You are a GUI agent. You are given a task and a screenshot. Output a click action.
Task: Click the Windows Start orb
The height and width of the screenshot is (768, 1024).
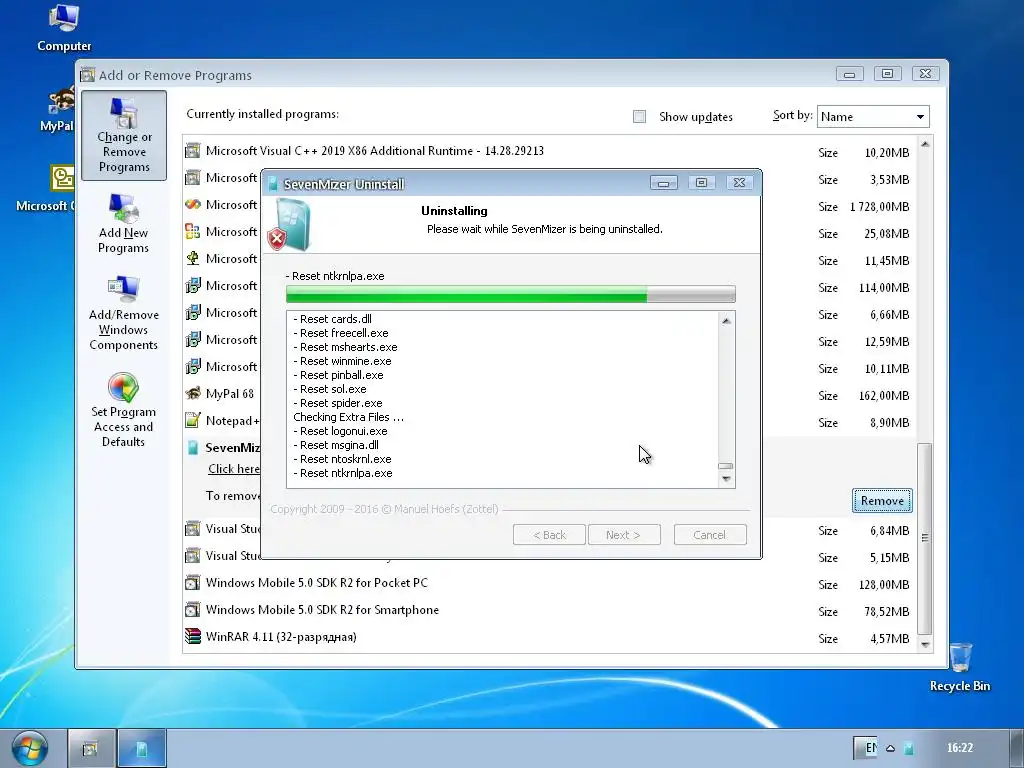click(x=29, y=748)
